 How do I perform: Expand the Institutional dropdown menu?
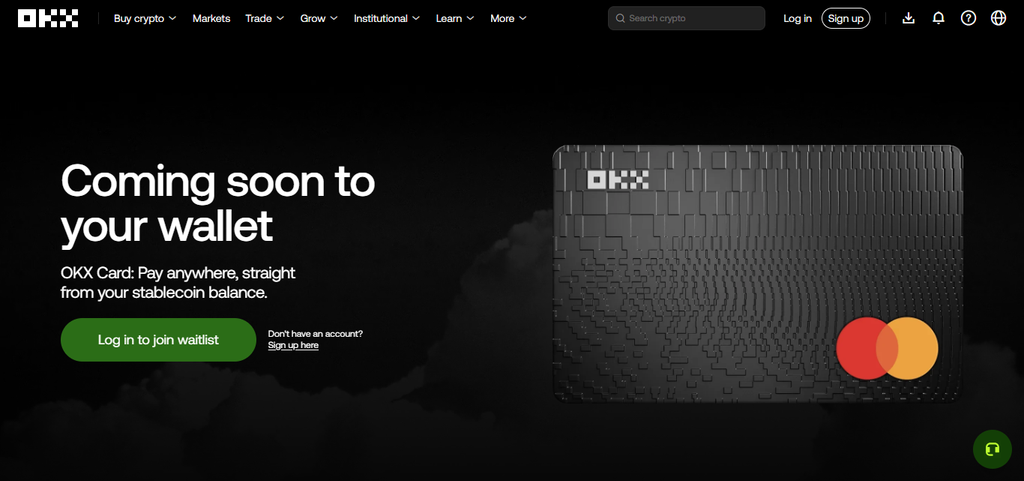[387, 18]
